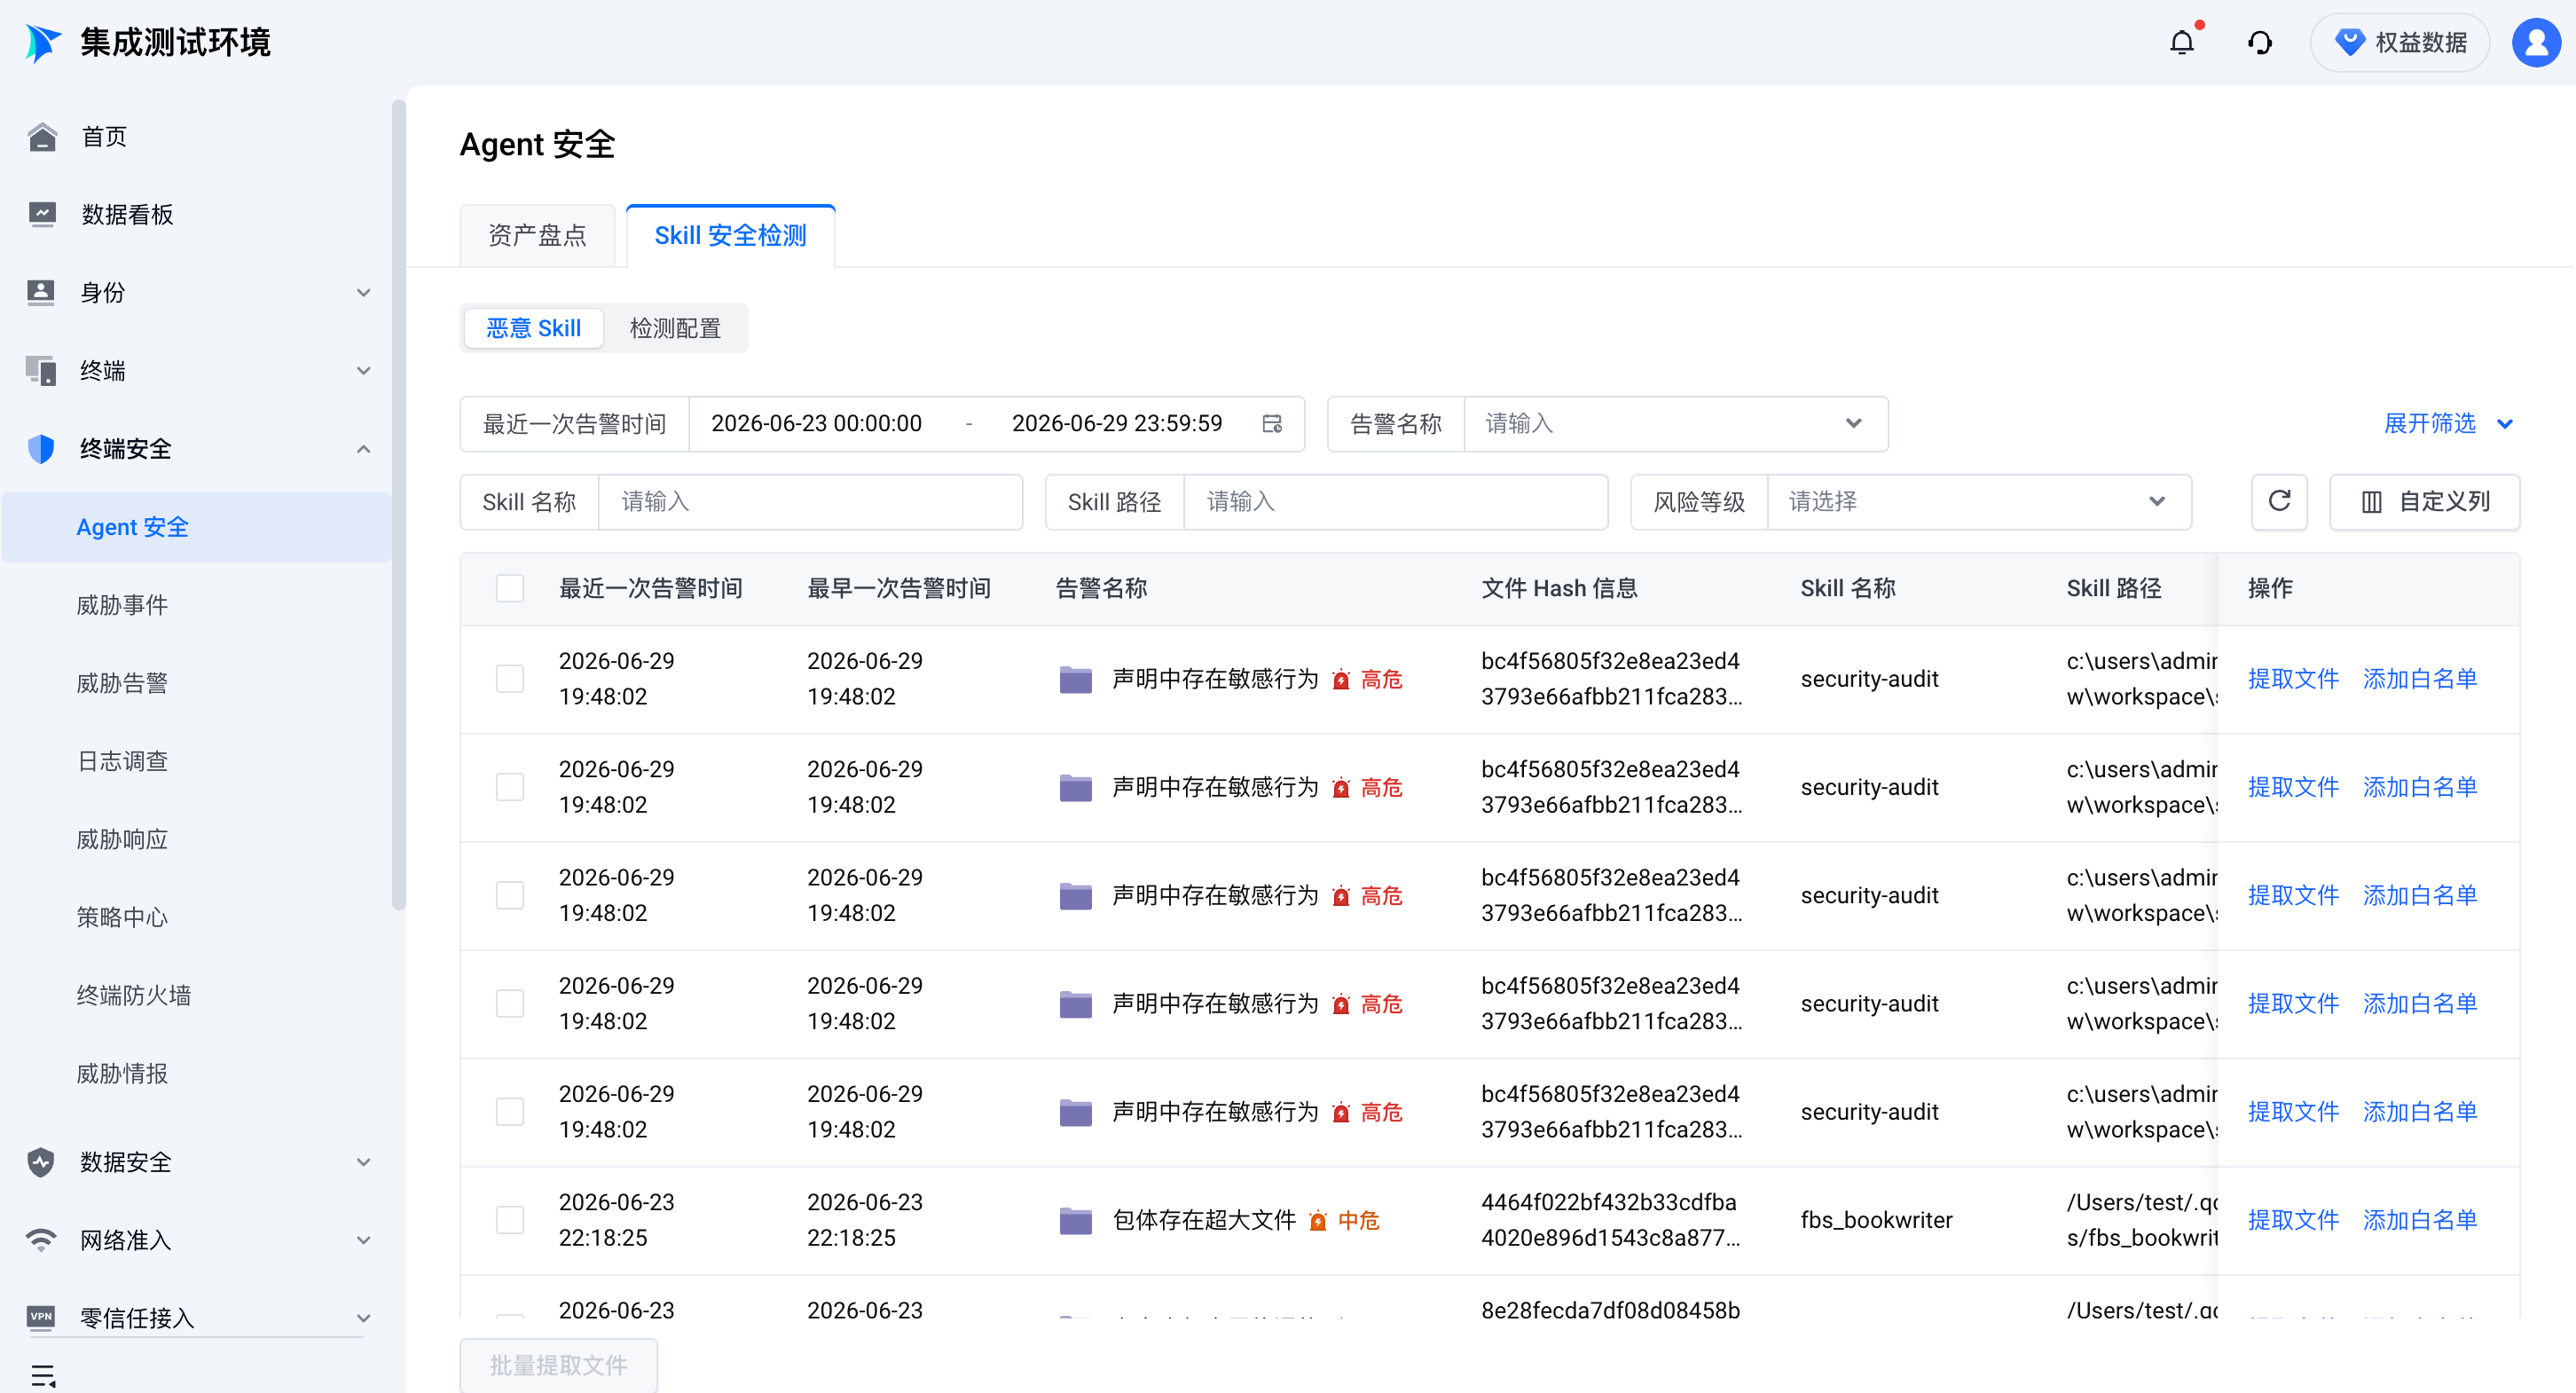Switch to the 资产盘点 tab

coord(537,235)
